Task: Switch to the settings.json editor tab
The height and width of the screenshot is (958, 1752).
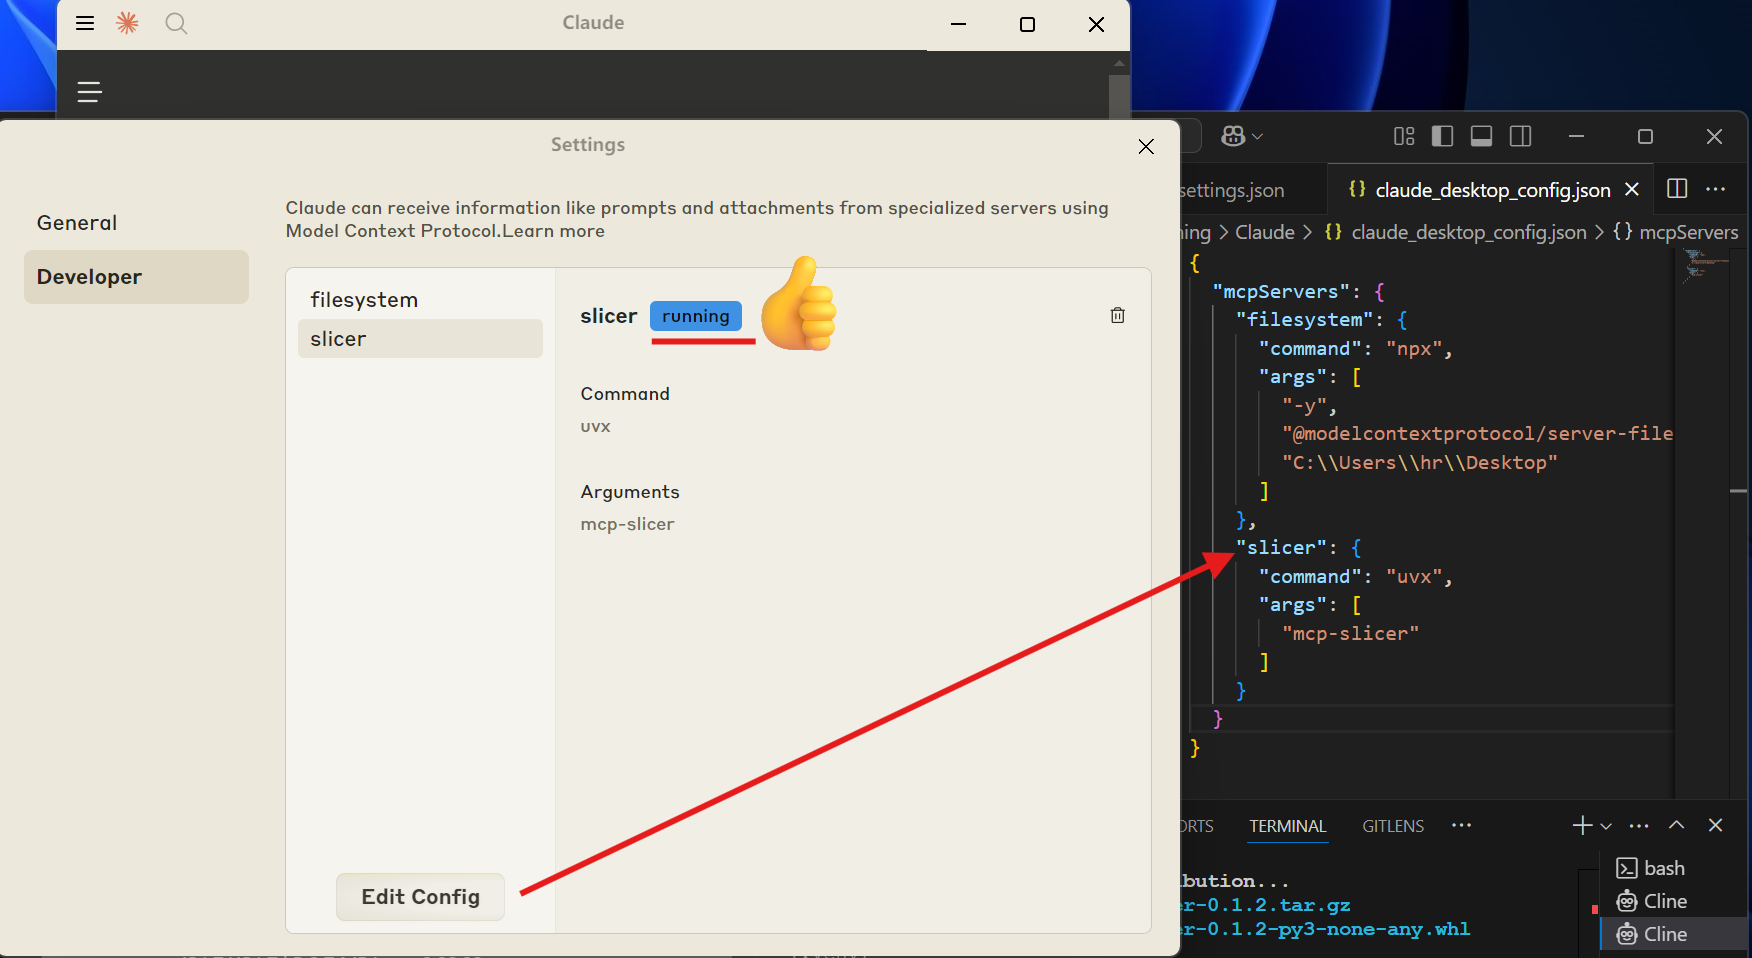Action: [x=1232, y=190]
